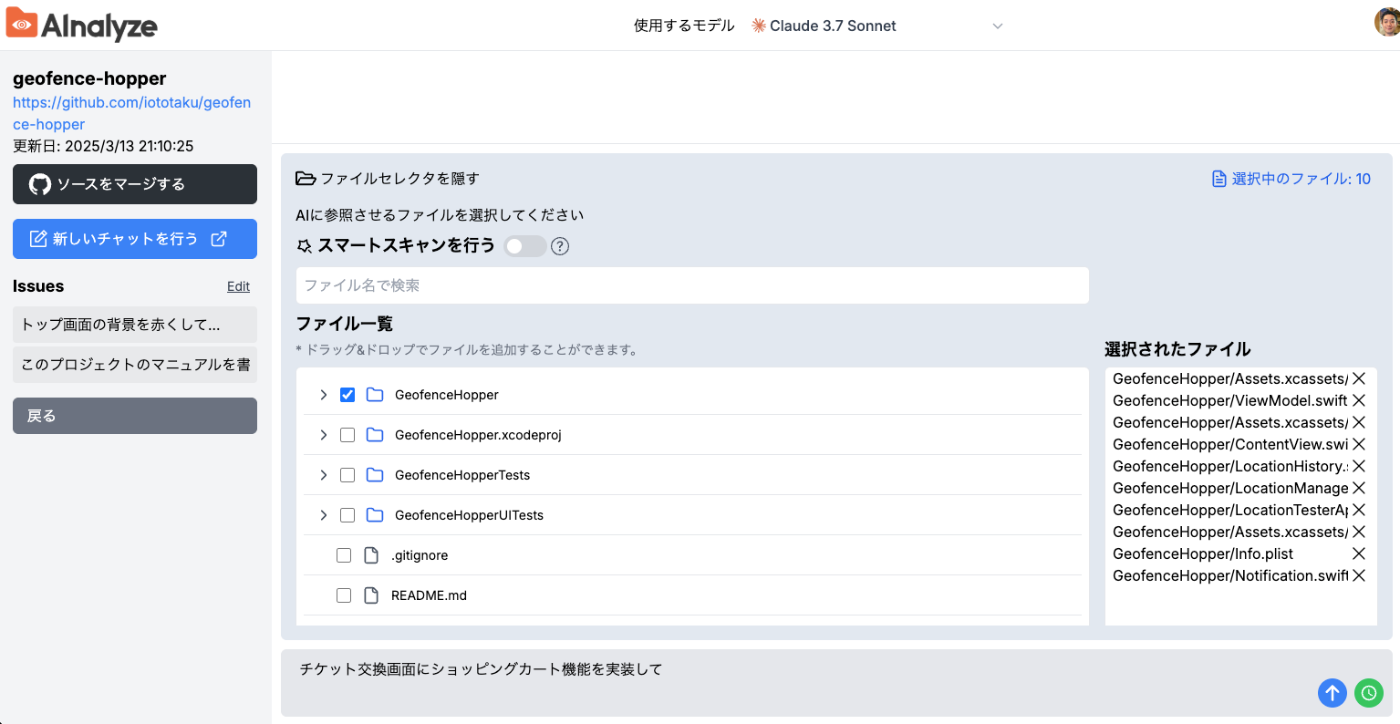Check the .gitignore file checkbox
The height and width of the screenshot is (724, 1400).
344,555
